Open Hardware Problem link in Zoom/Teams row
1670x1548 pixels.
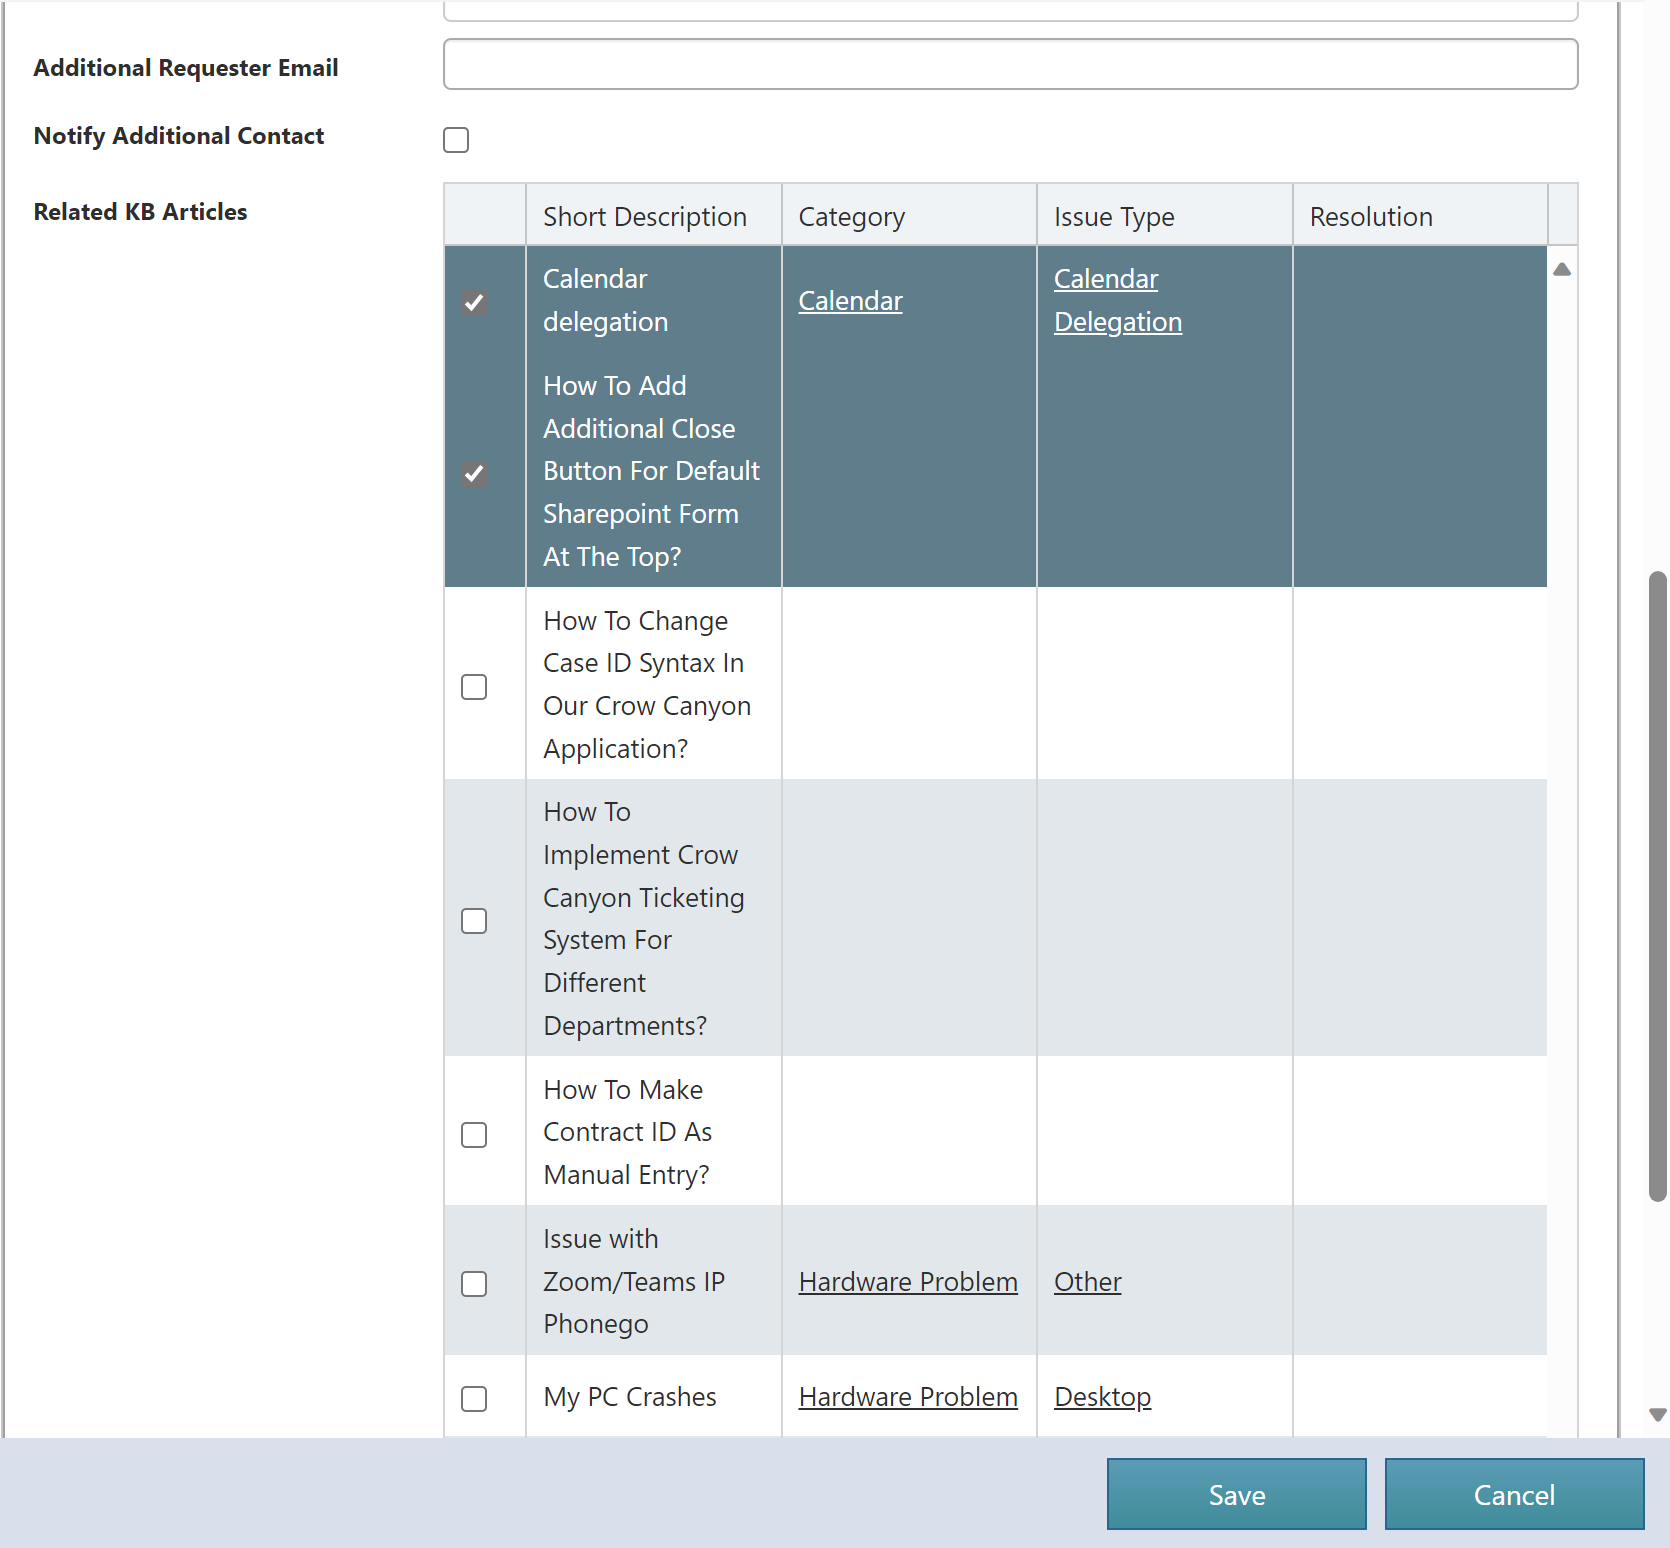coord(908,1282)
